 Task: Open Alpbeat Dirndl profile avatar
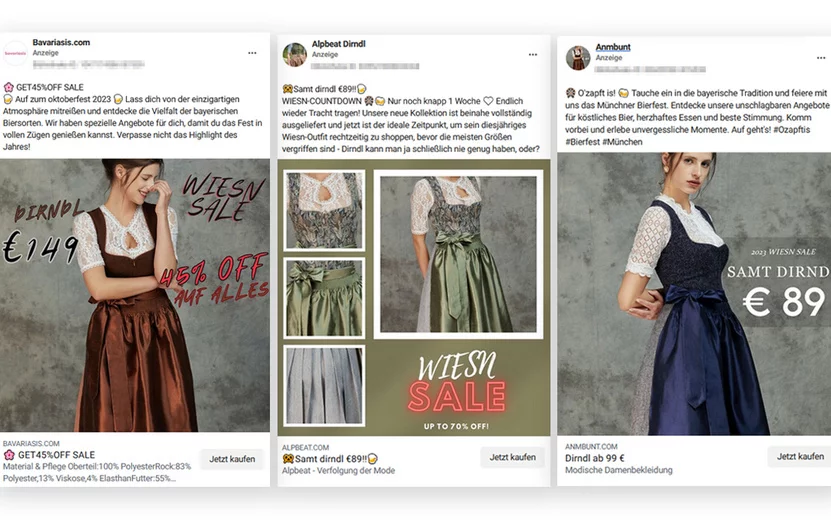tap(294, 54)
